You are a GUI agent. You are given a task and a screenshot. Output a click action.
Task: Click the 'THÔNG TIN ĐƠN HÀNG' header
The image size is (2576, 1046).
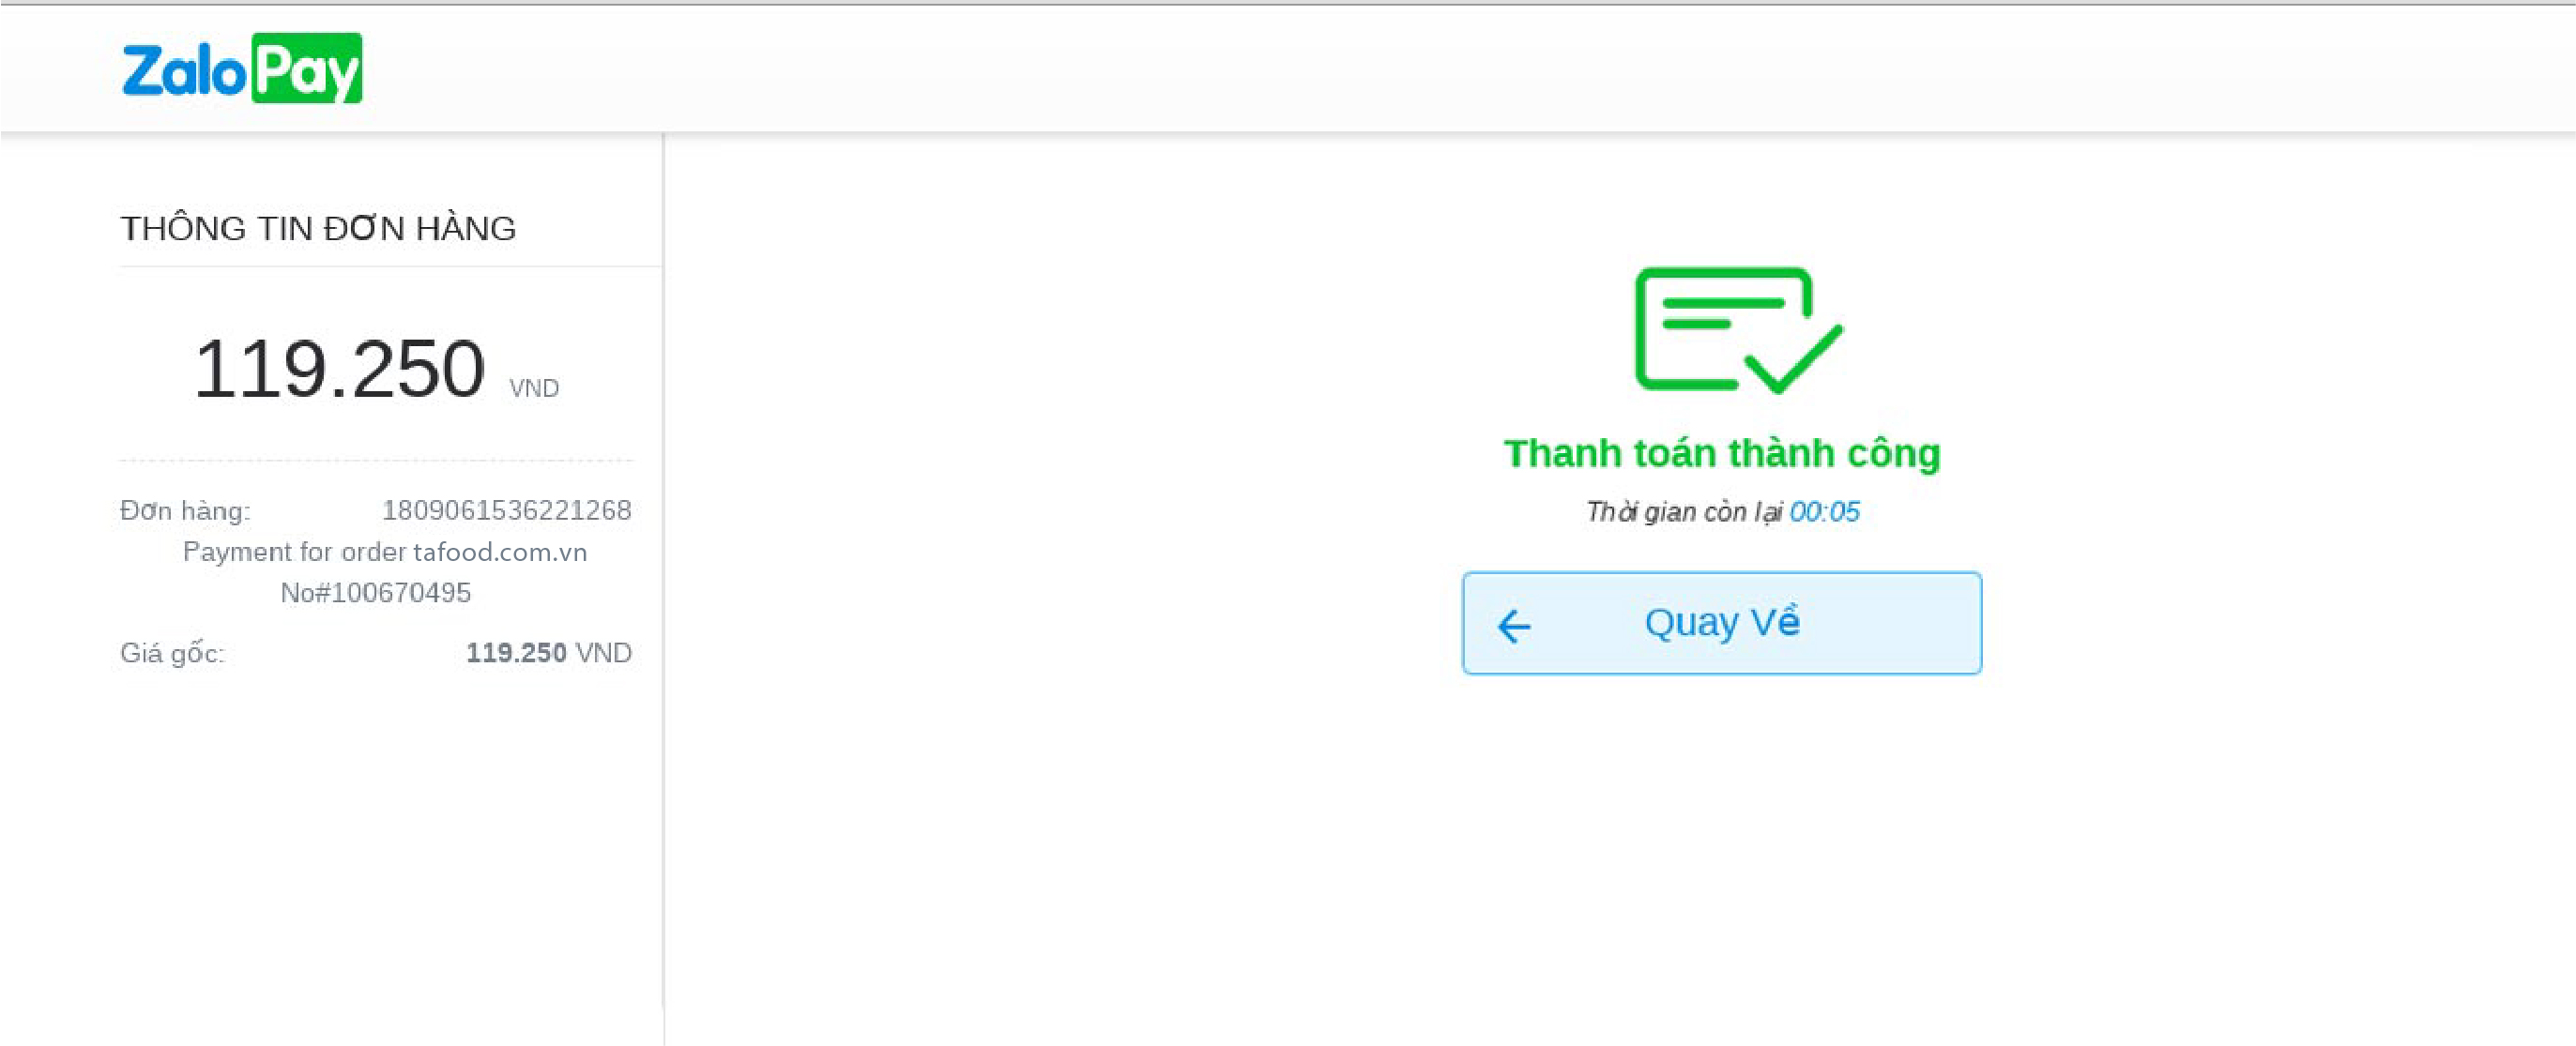tap(318, 228)
